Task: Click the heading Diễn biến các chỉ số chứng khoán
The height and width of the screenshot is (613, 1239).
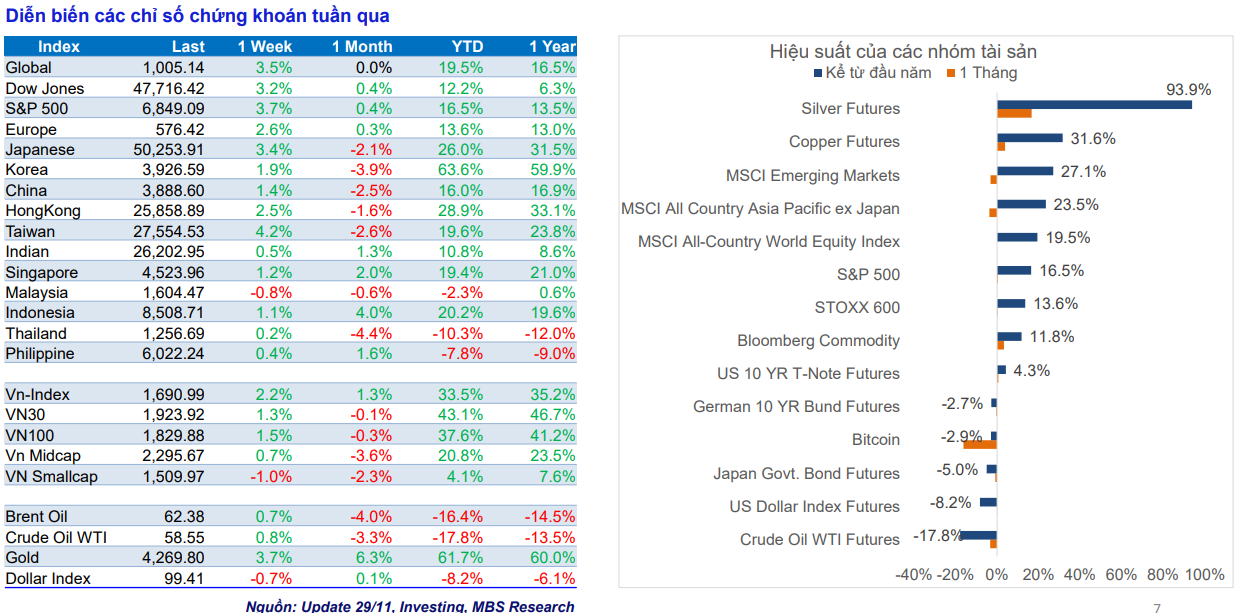Action: (197, 16)
